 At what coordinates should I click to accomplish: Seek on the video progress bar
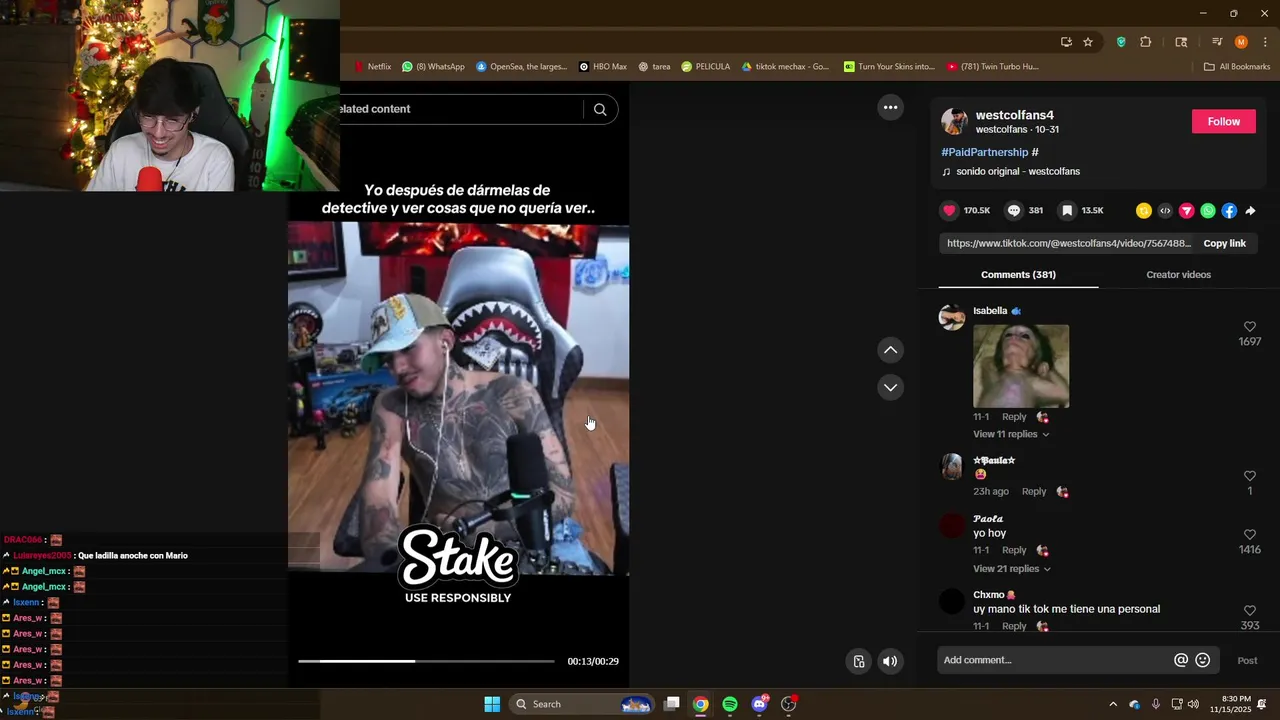pos(426,661)
